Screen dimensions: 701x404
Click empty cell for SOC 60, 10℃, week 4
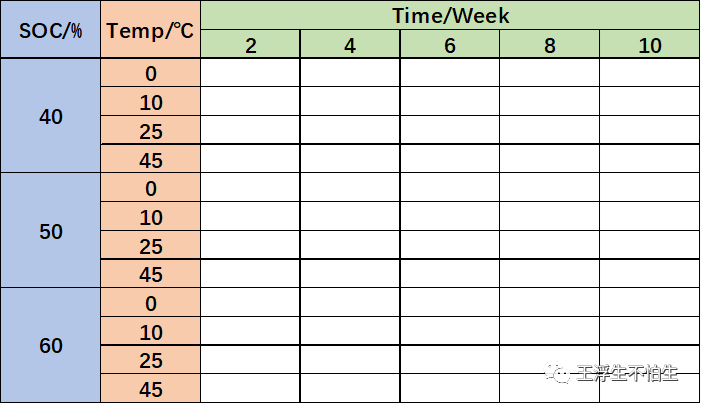tap(350, 331)
